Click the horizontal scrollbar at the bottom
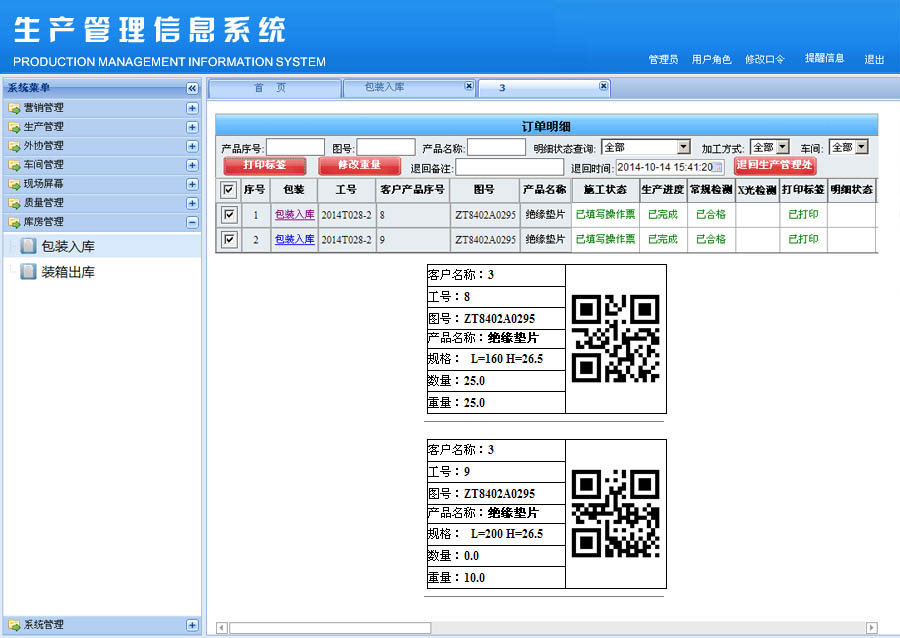The image size is (900, 638). (330, 628)
